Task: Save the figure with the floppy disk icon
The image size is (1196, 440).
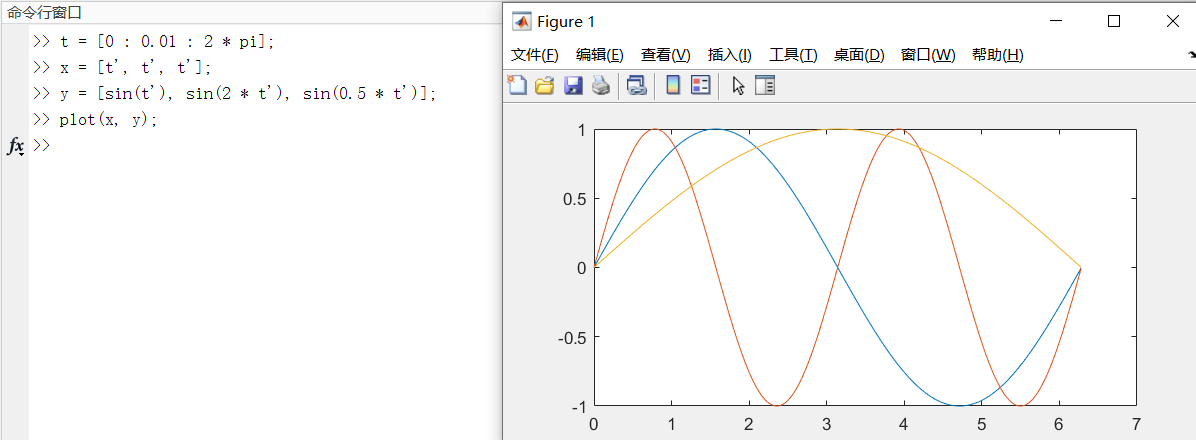Action: click(573, 85)
